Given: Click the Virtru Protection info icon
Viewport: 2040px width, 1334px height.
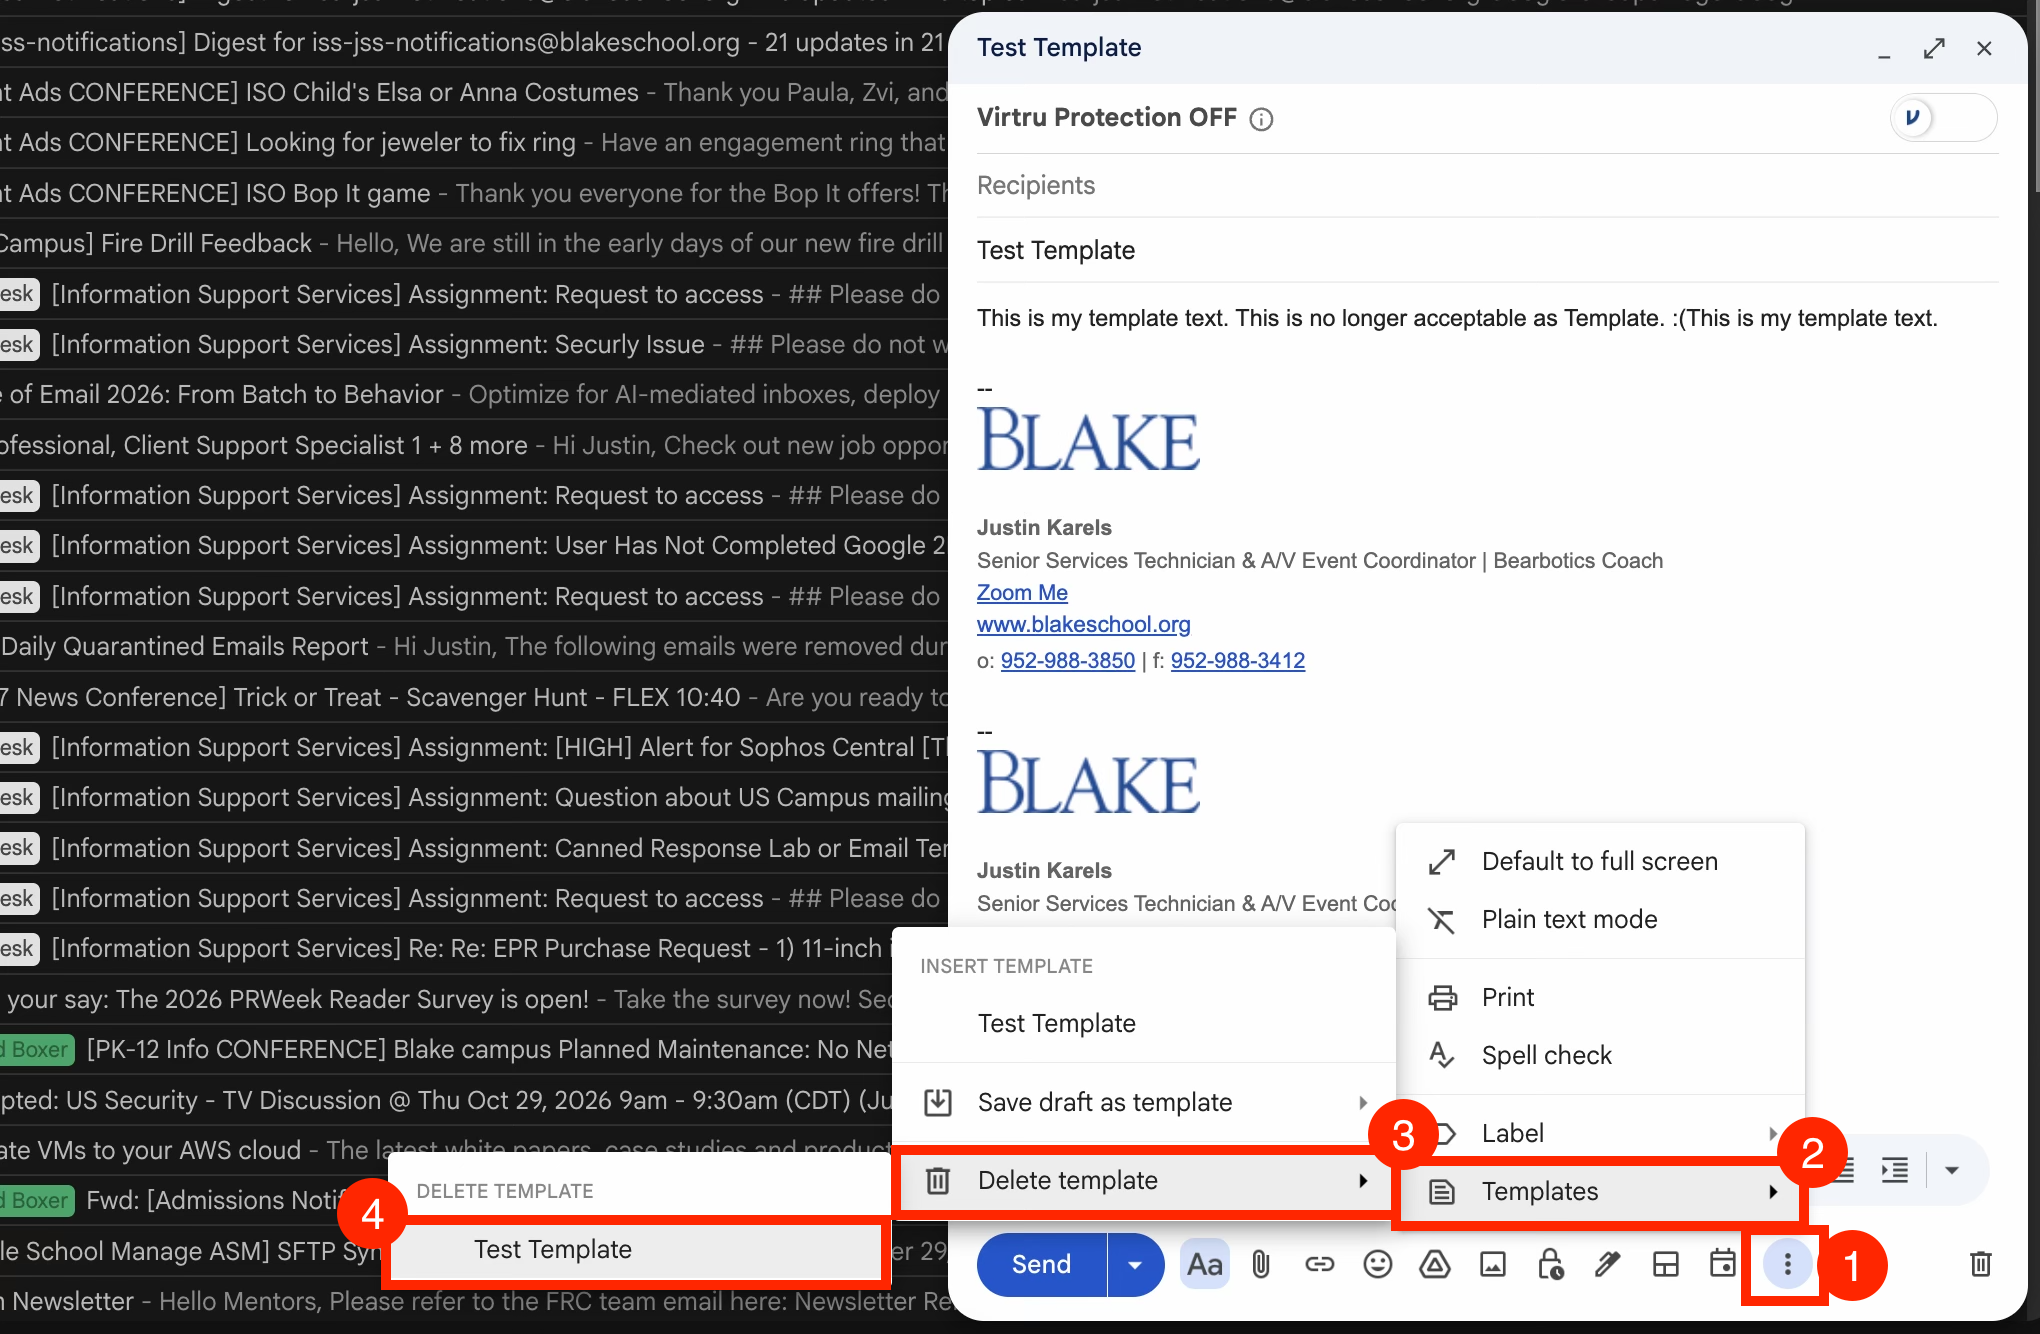Looking at the screenshot, I should coord(1262,119).
